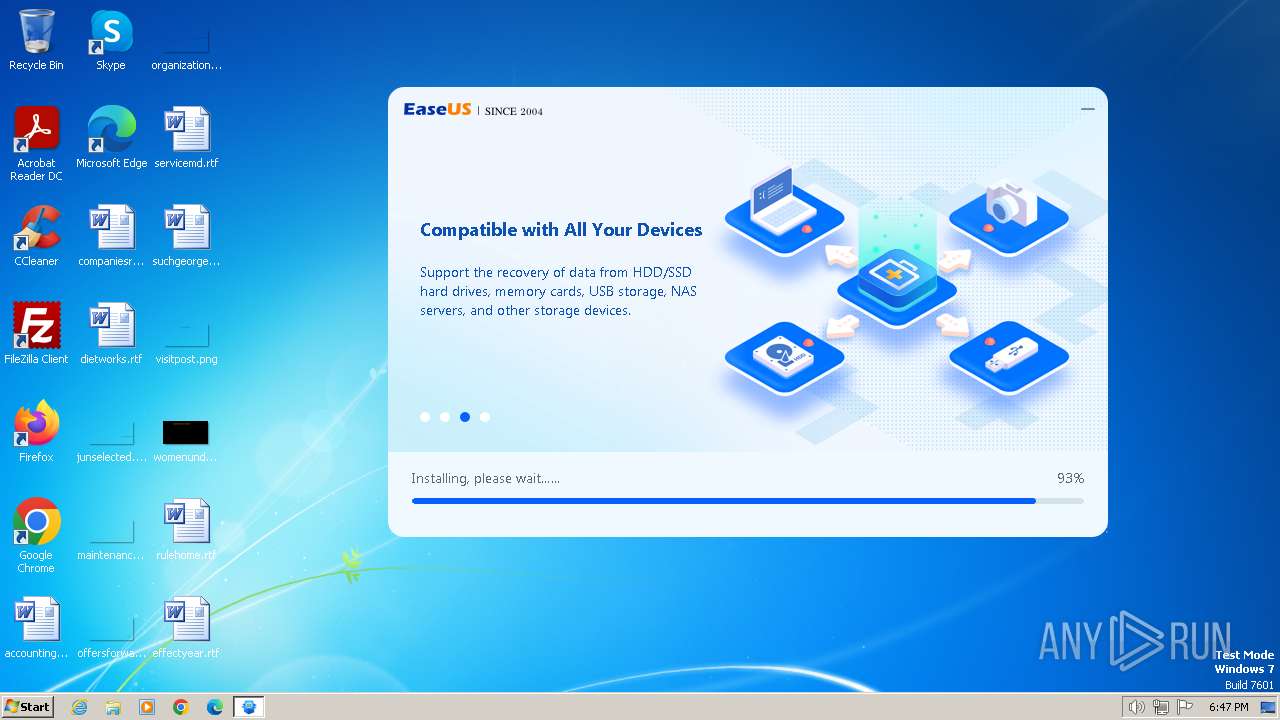Image resolution: width=1280 pixels, height=720 pixels.
Task: Open the accounting... Word document
Action: (36, 628)
